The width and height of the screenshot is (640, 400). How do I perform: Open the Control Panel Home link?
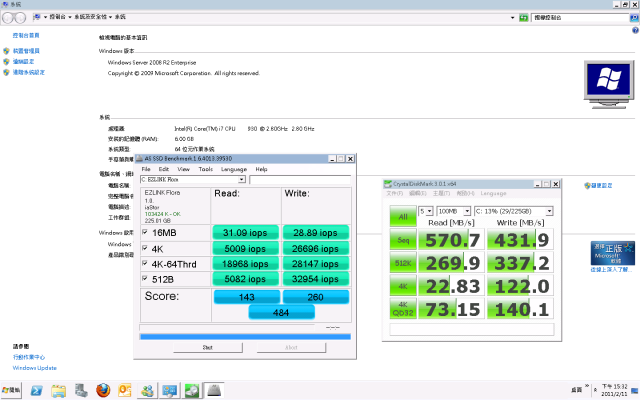tap(26, 36)
